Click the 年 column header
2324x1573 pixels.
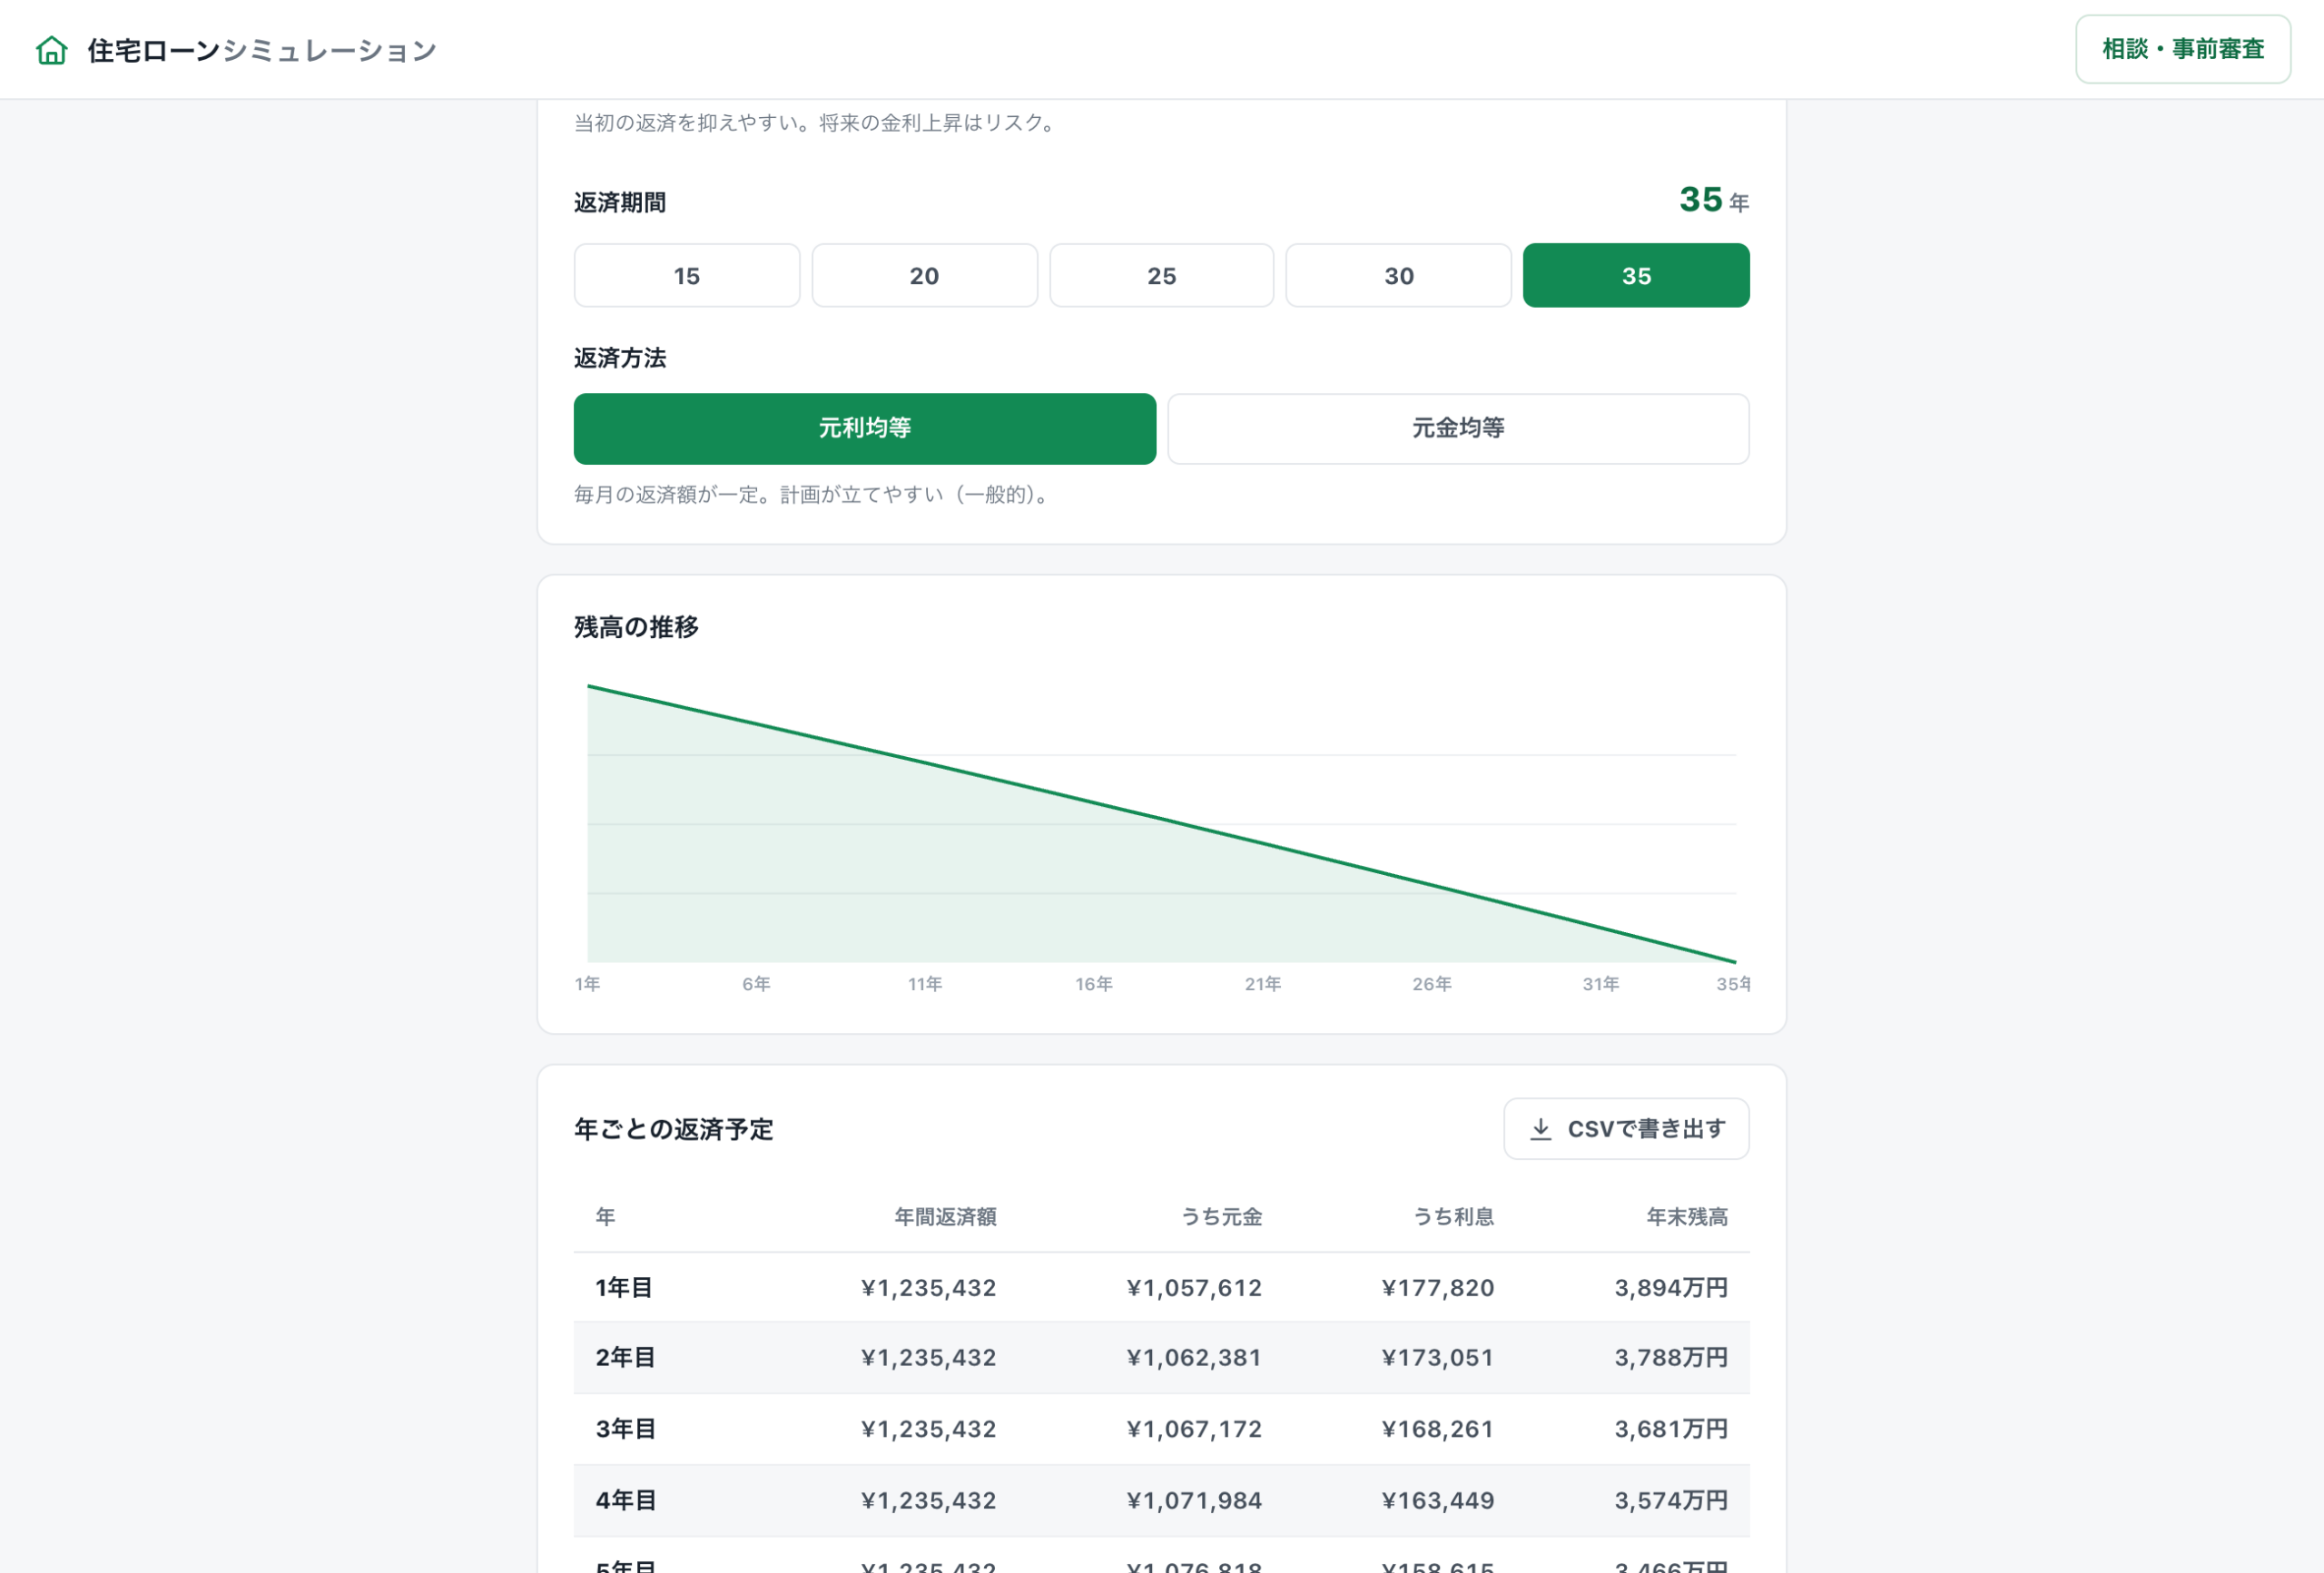coord(605,1217)
